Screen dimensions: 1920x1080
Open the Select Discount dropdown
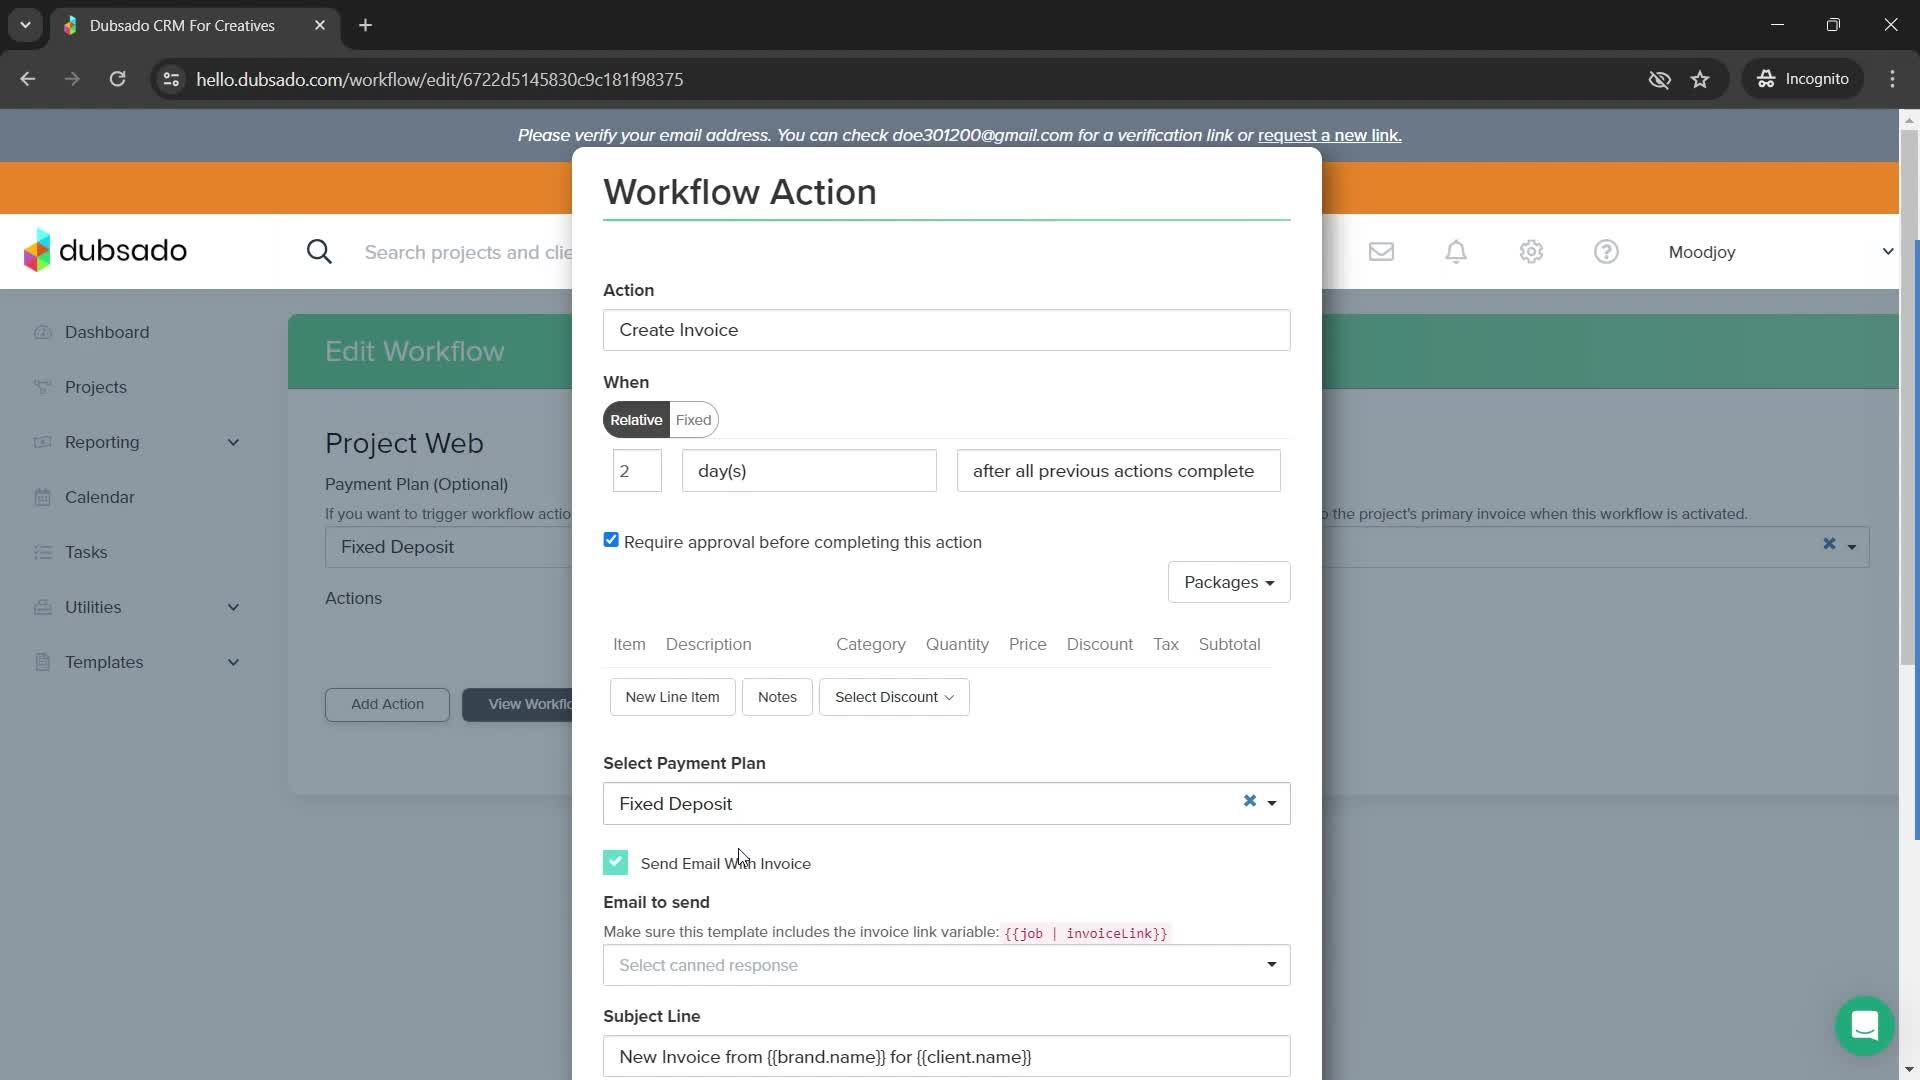894,697
